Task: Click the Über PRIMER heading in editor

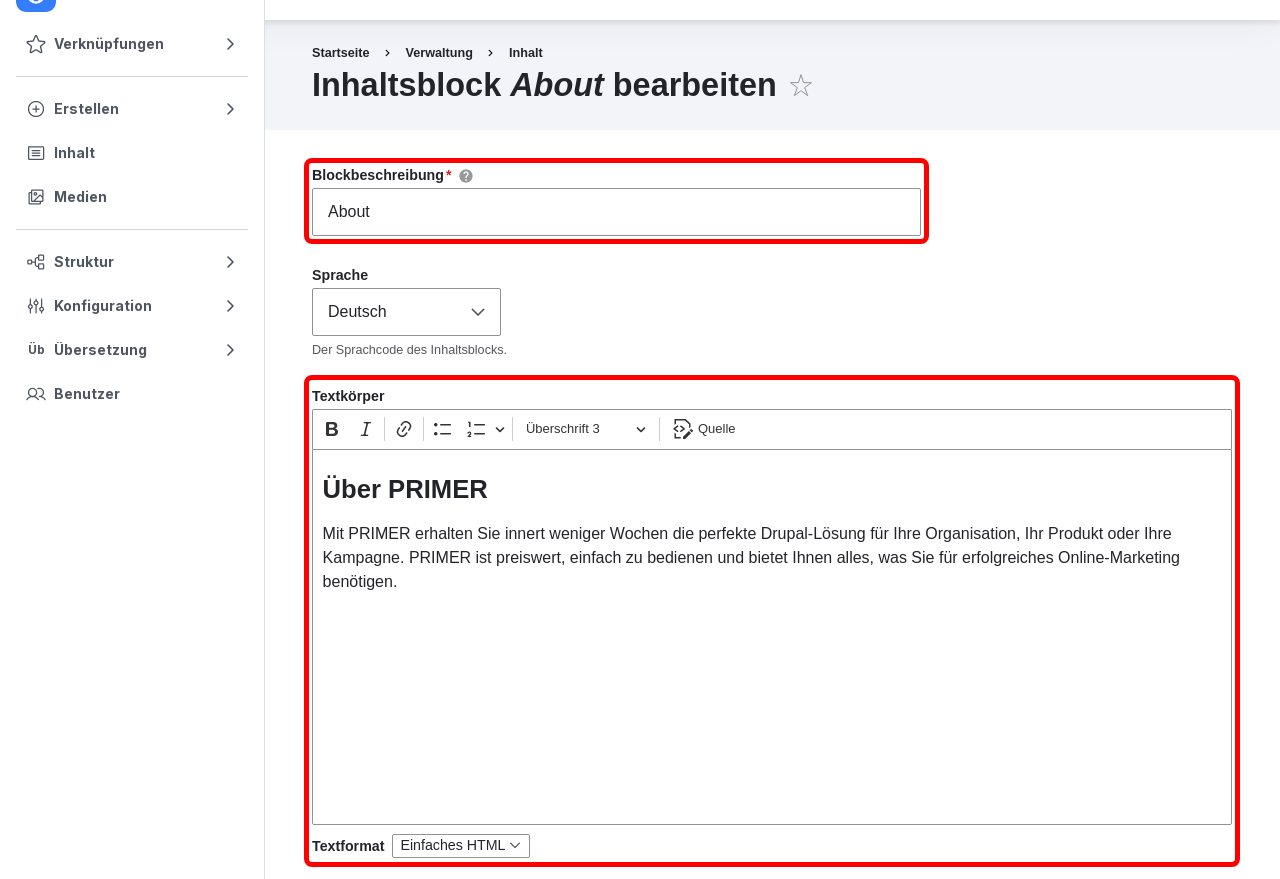Action: [x=405, y=489]
